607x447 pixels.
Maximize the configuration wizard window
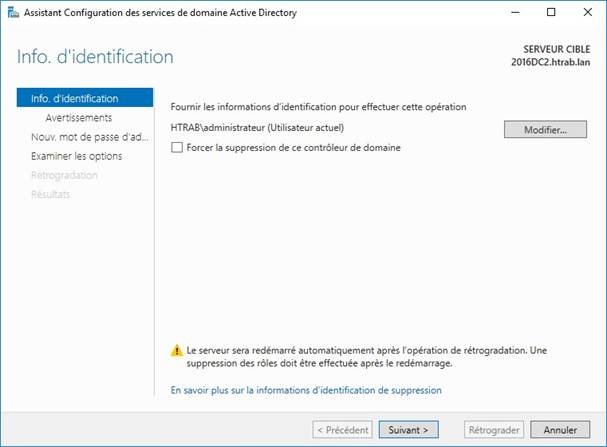tap(551, 12)
